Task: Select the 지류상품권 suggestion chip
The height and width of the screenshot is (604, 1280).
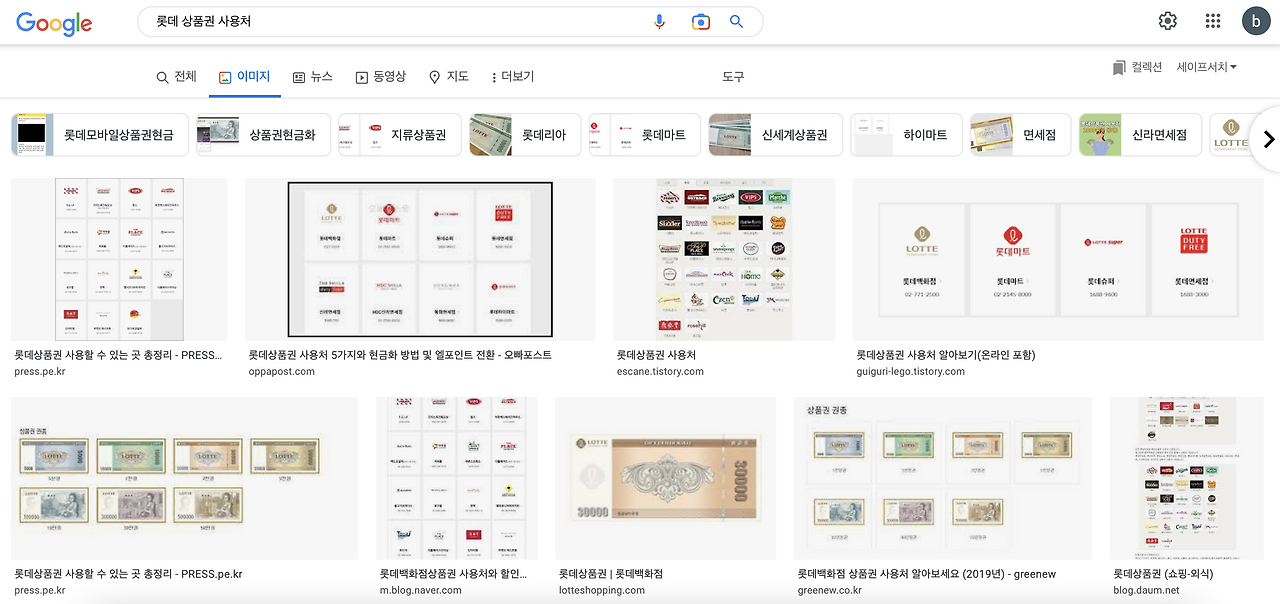Action: pos(399,134)
